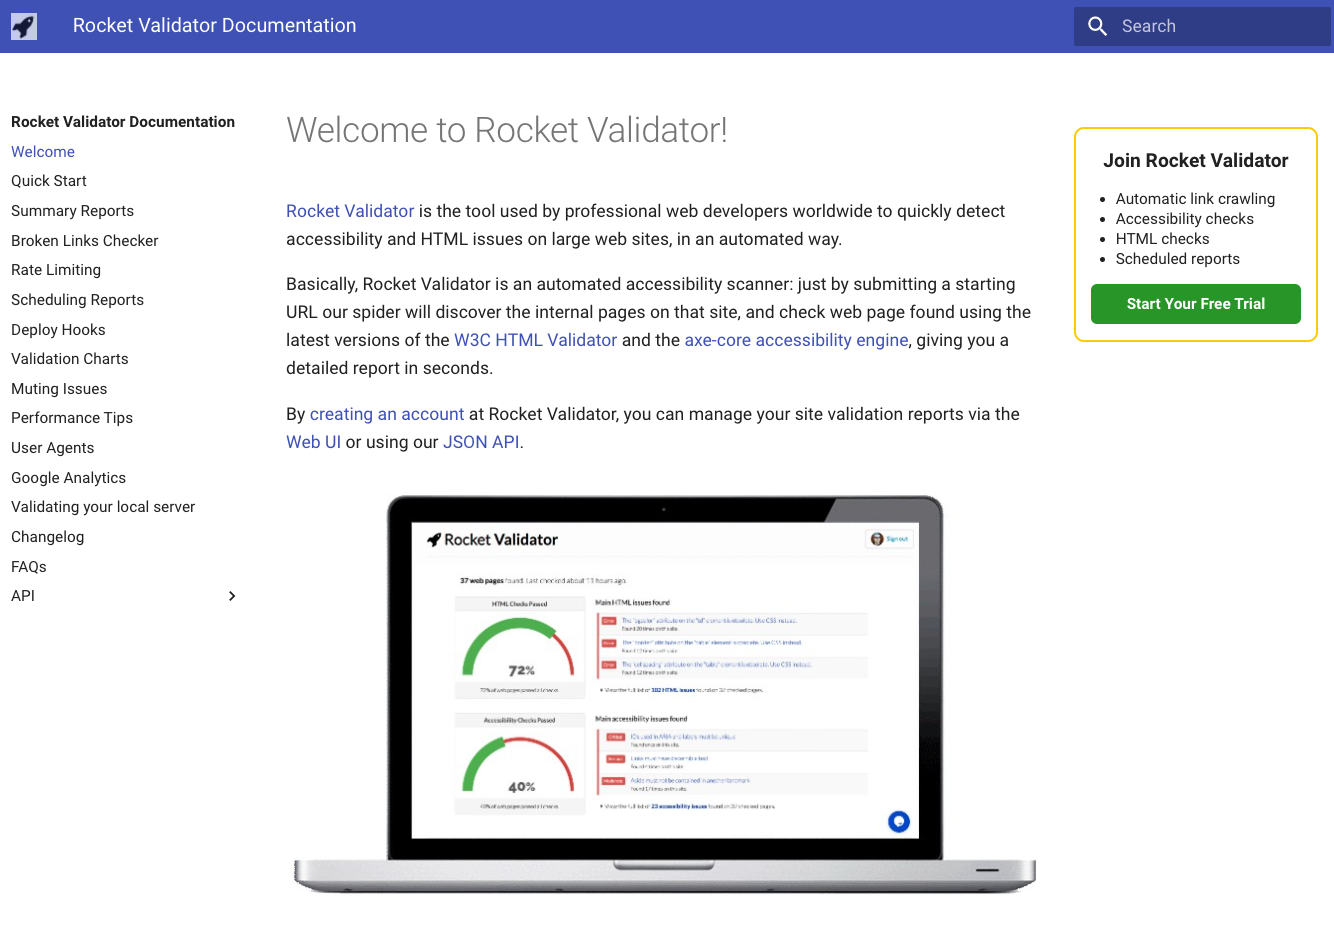Open Deploy Hooks sidebar entry

58,330
